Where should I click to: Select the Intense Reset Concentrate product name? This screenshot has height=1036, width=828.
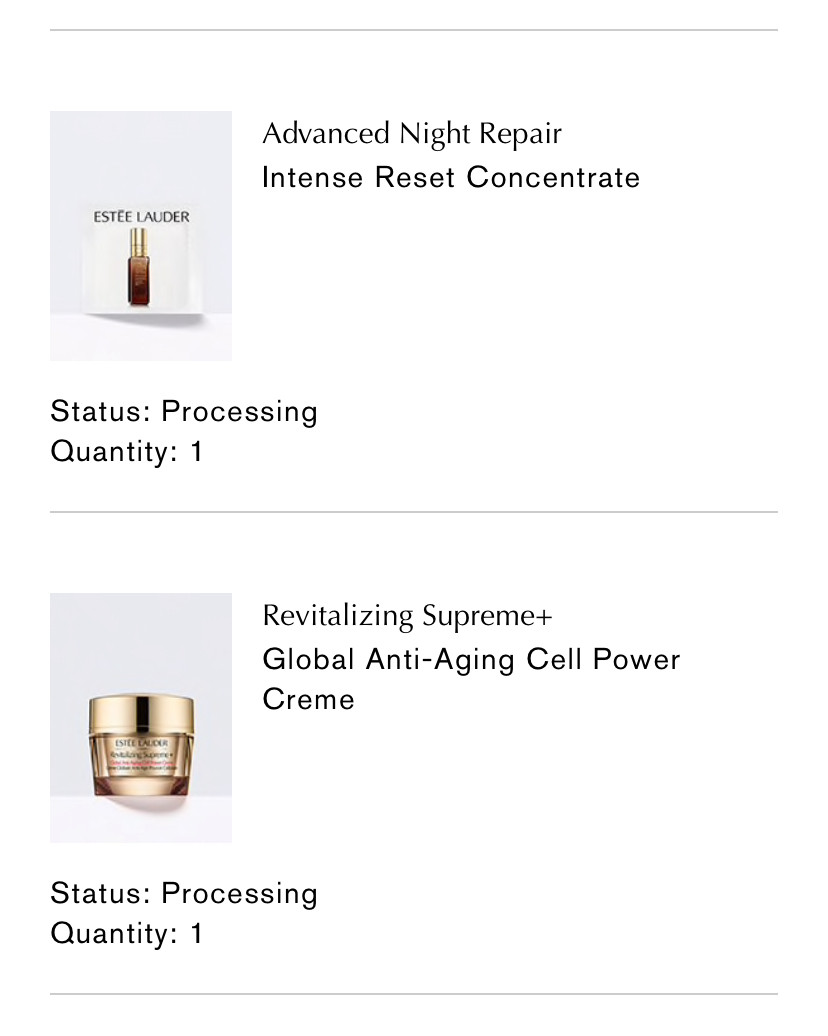pos(451,178)
